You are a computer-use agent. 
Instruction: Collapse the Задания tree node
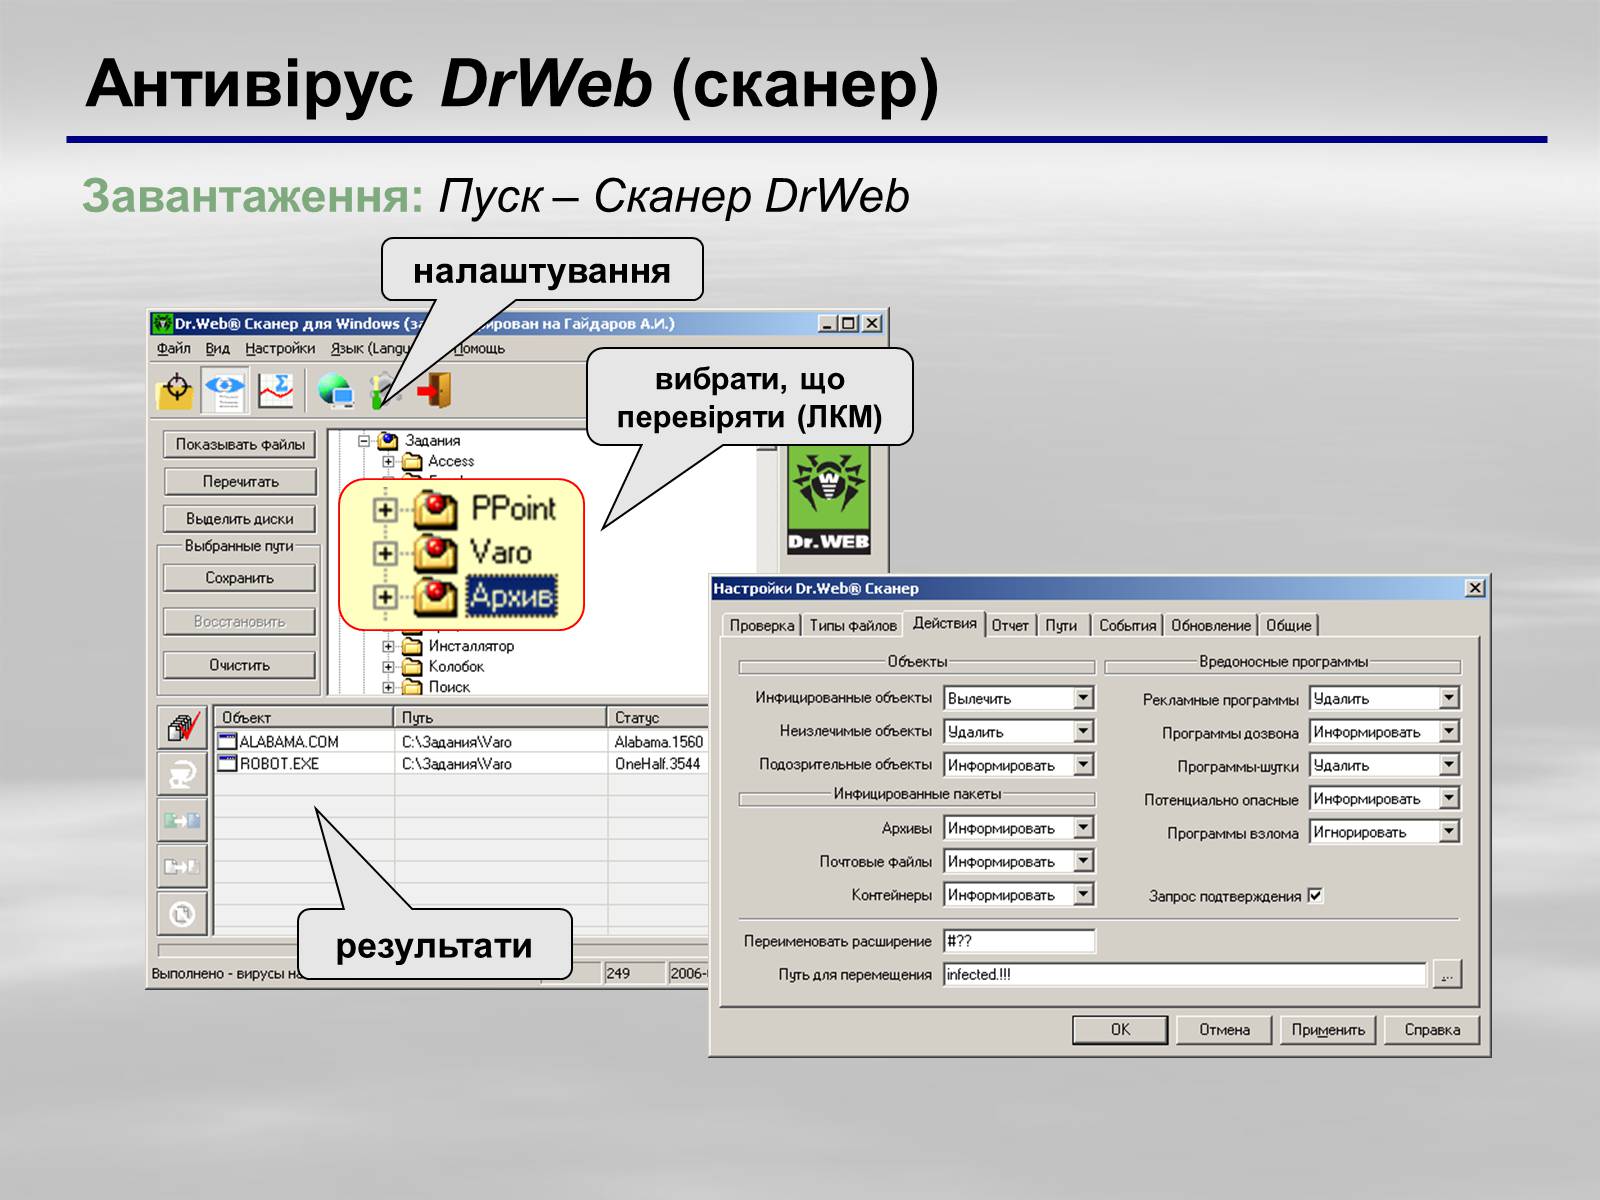pyautogui.click(x=364, y=440)
